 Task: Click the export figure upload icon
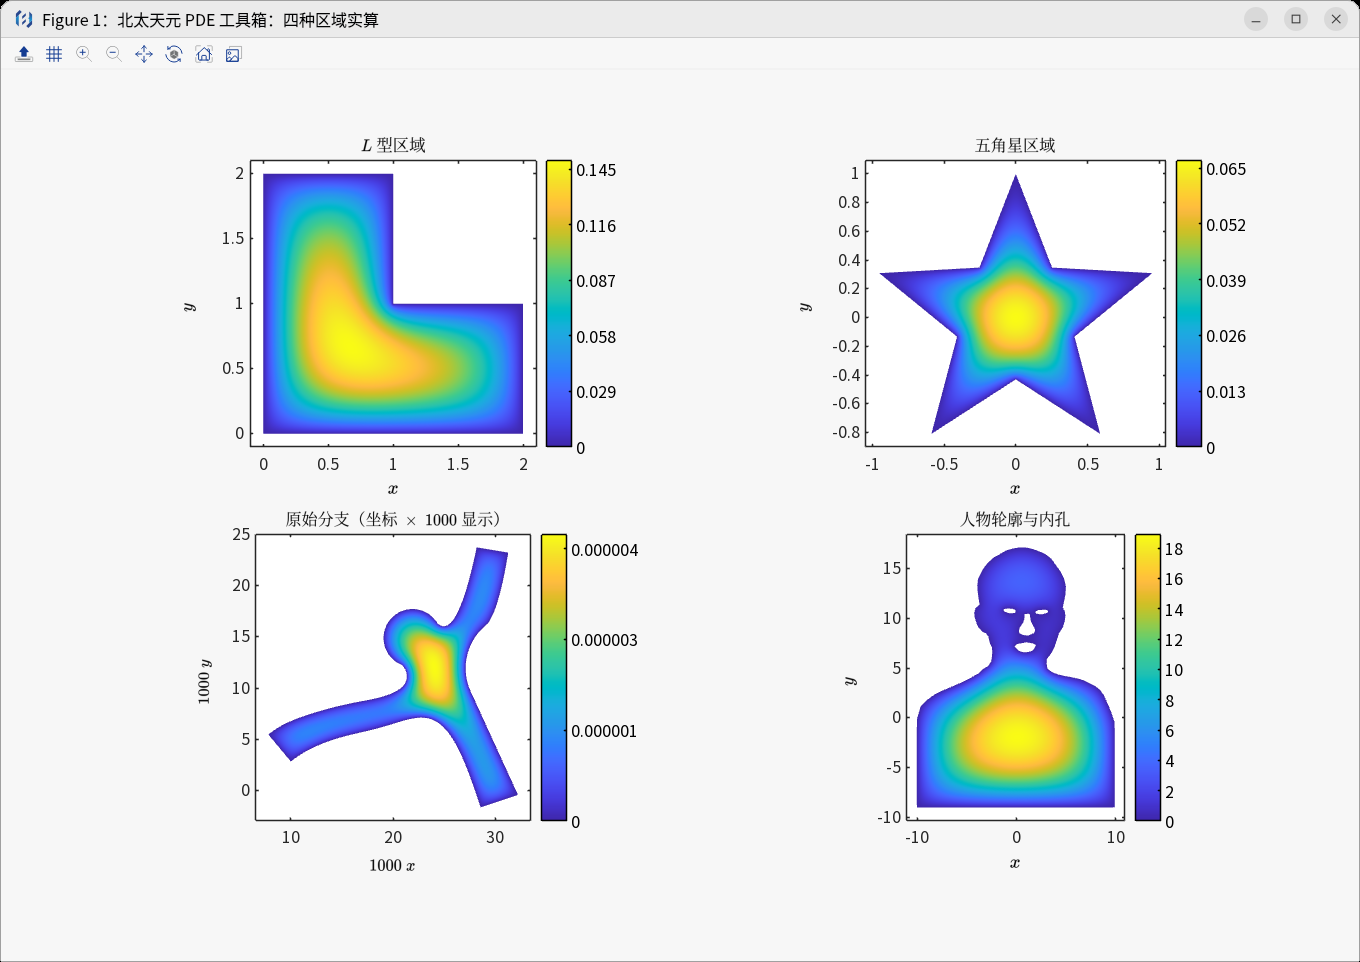pyautogui.click(x=24, y=54)
